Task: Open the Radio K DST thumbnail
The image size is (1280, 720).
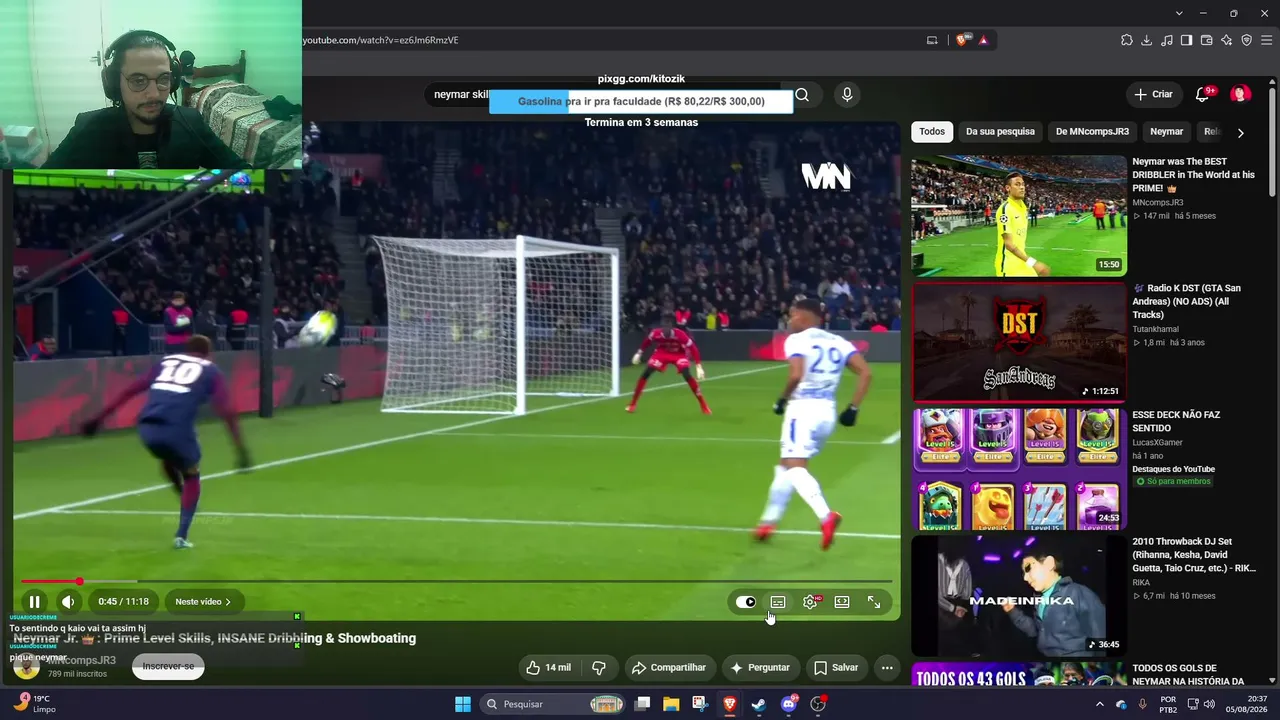Action: point(1019,342)
